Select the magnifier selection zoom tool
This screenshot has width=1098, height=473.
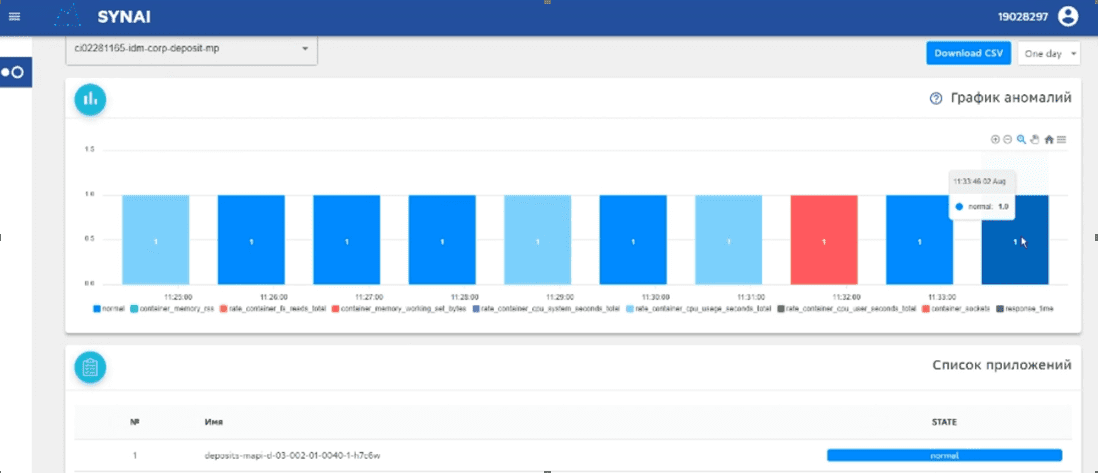tap(1021, 139)
